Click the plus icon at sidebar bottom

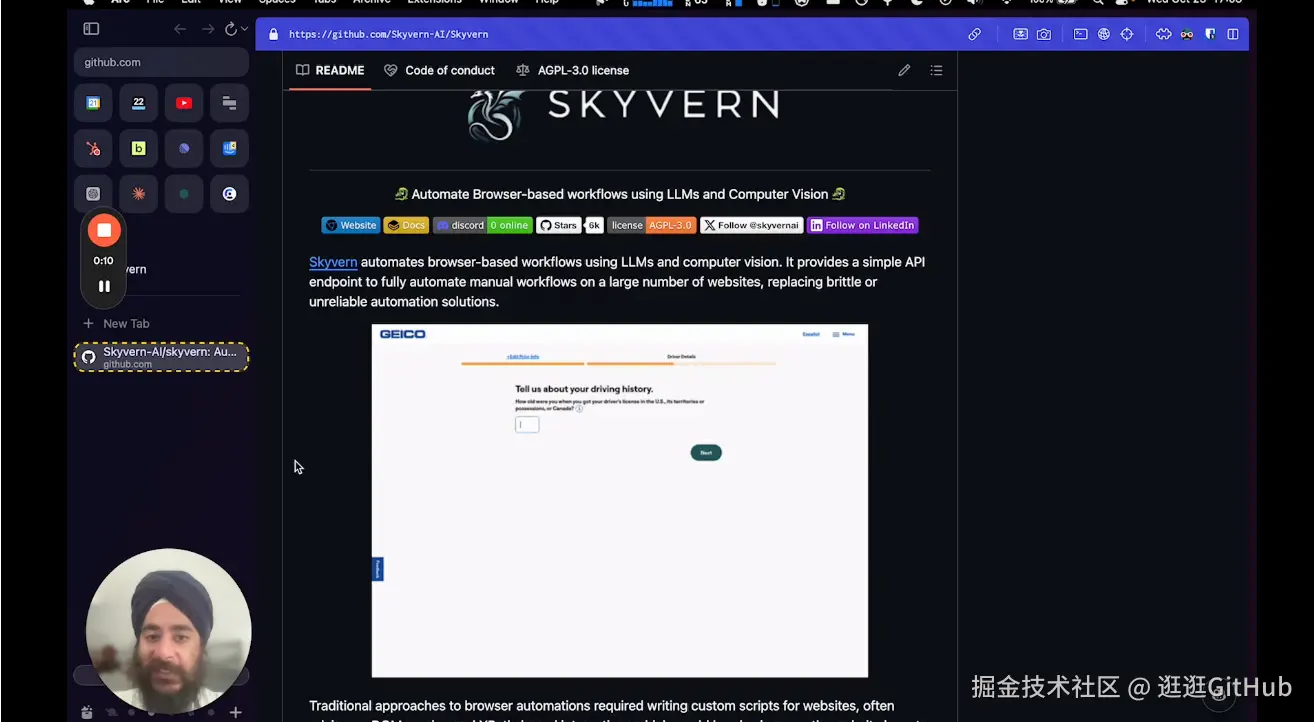(236, 712)
